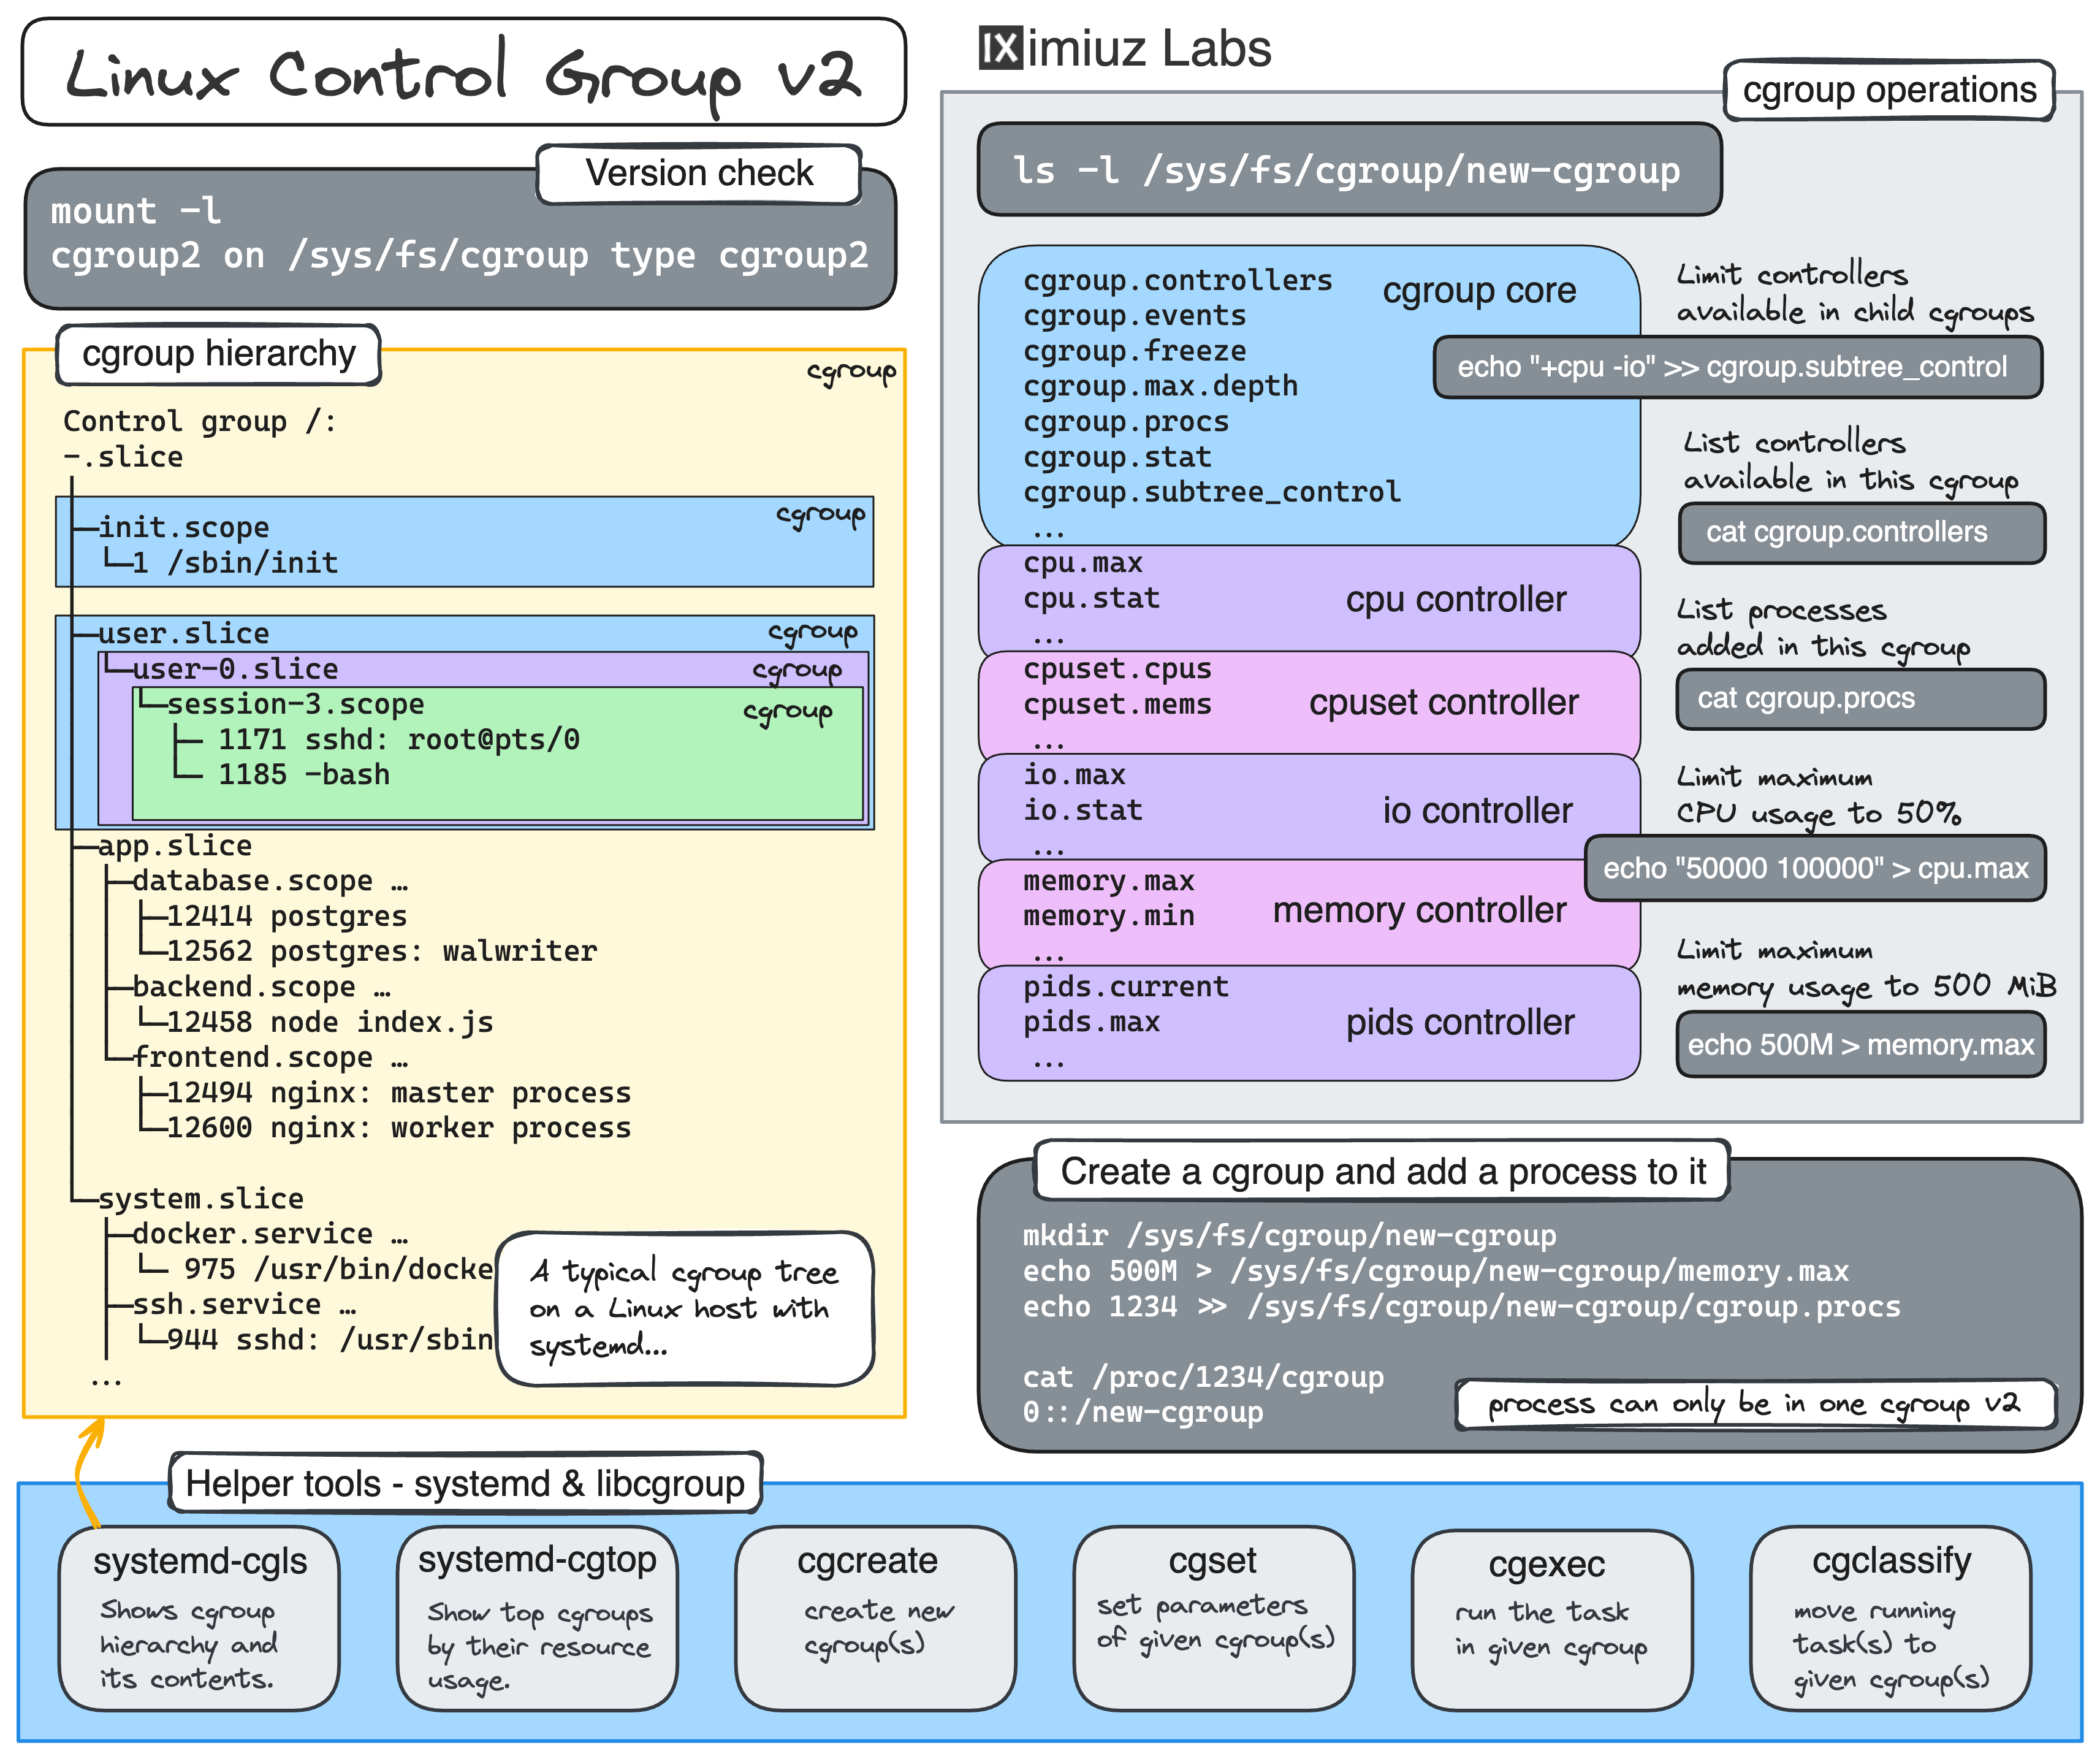Click the 'A typical cgroup tree' note
The image size is (2100, 1759).
pyautogui.click(x=685, y=1308)
